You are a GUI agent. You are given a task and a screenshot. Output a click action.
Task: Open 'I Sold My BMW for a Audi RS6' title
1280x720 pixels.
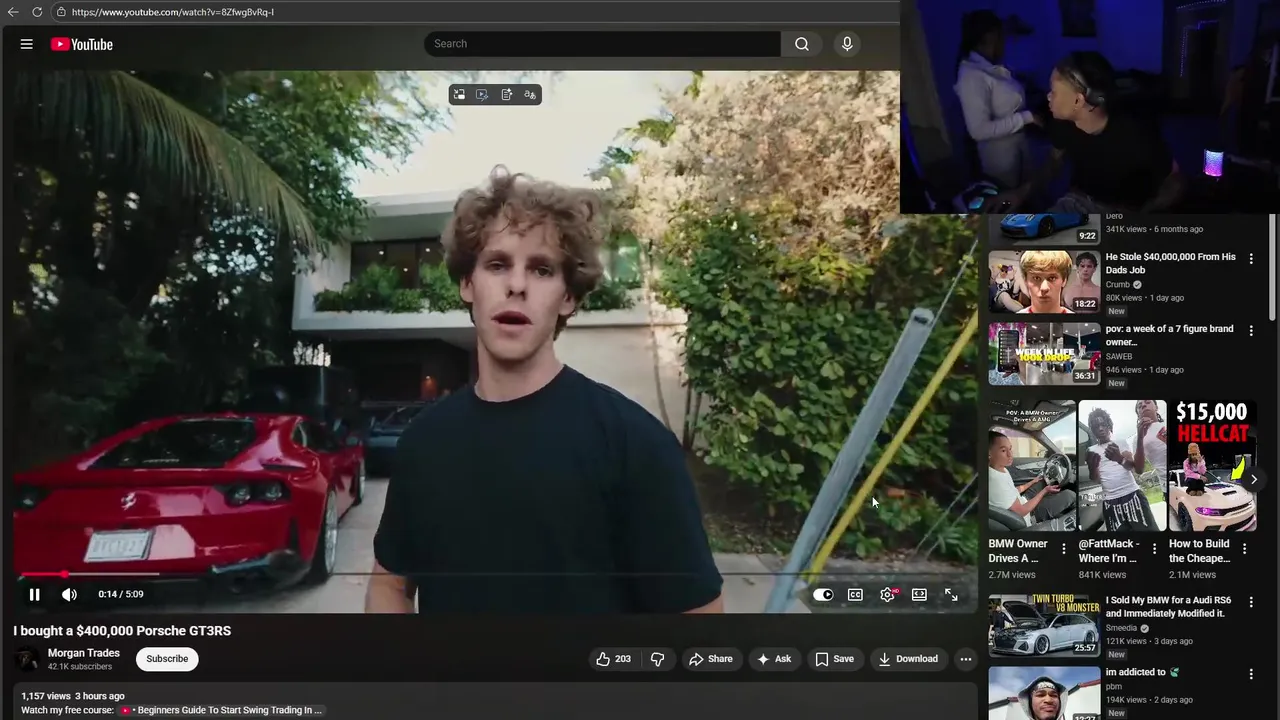coord(1168,607)
